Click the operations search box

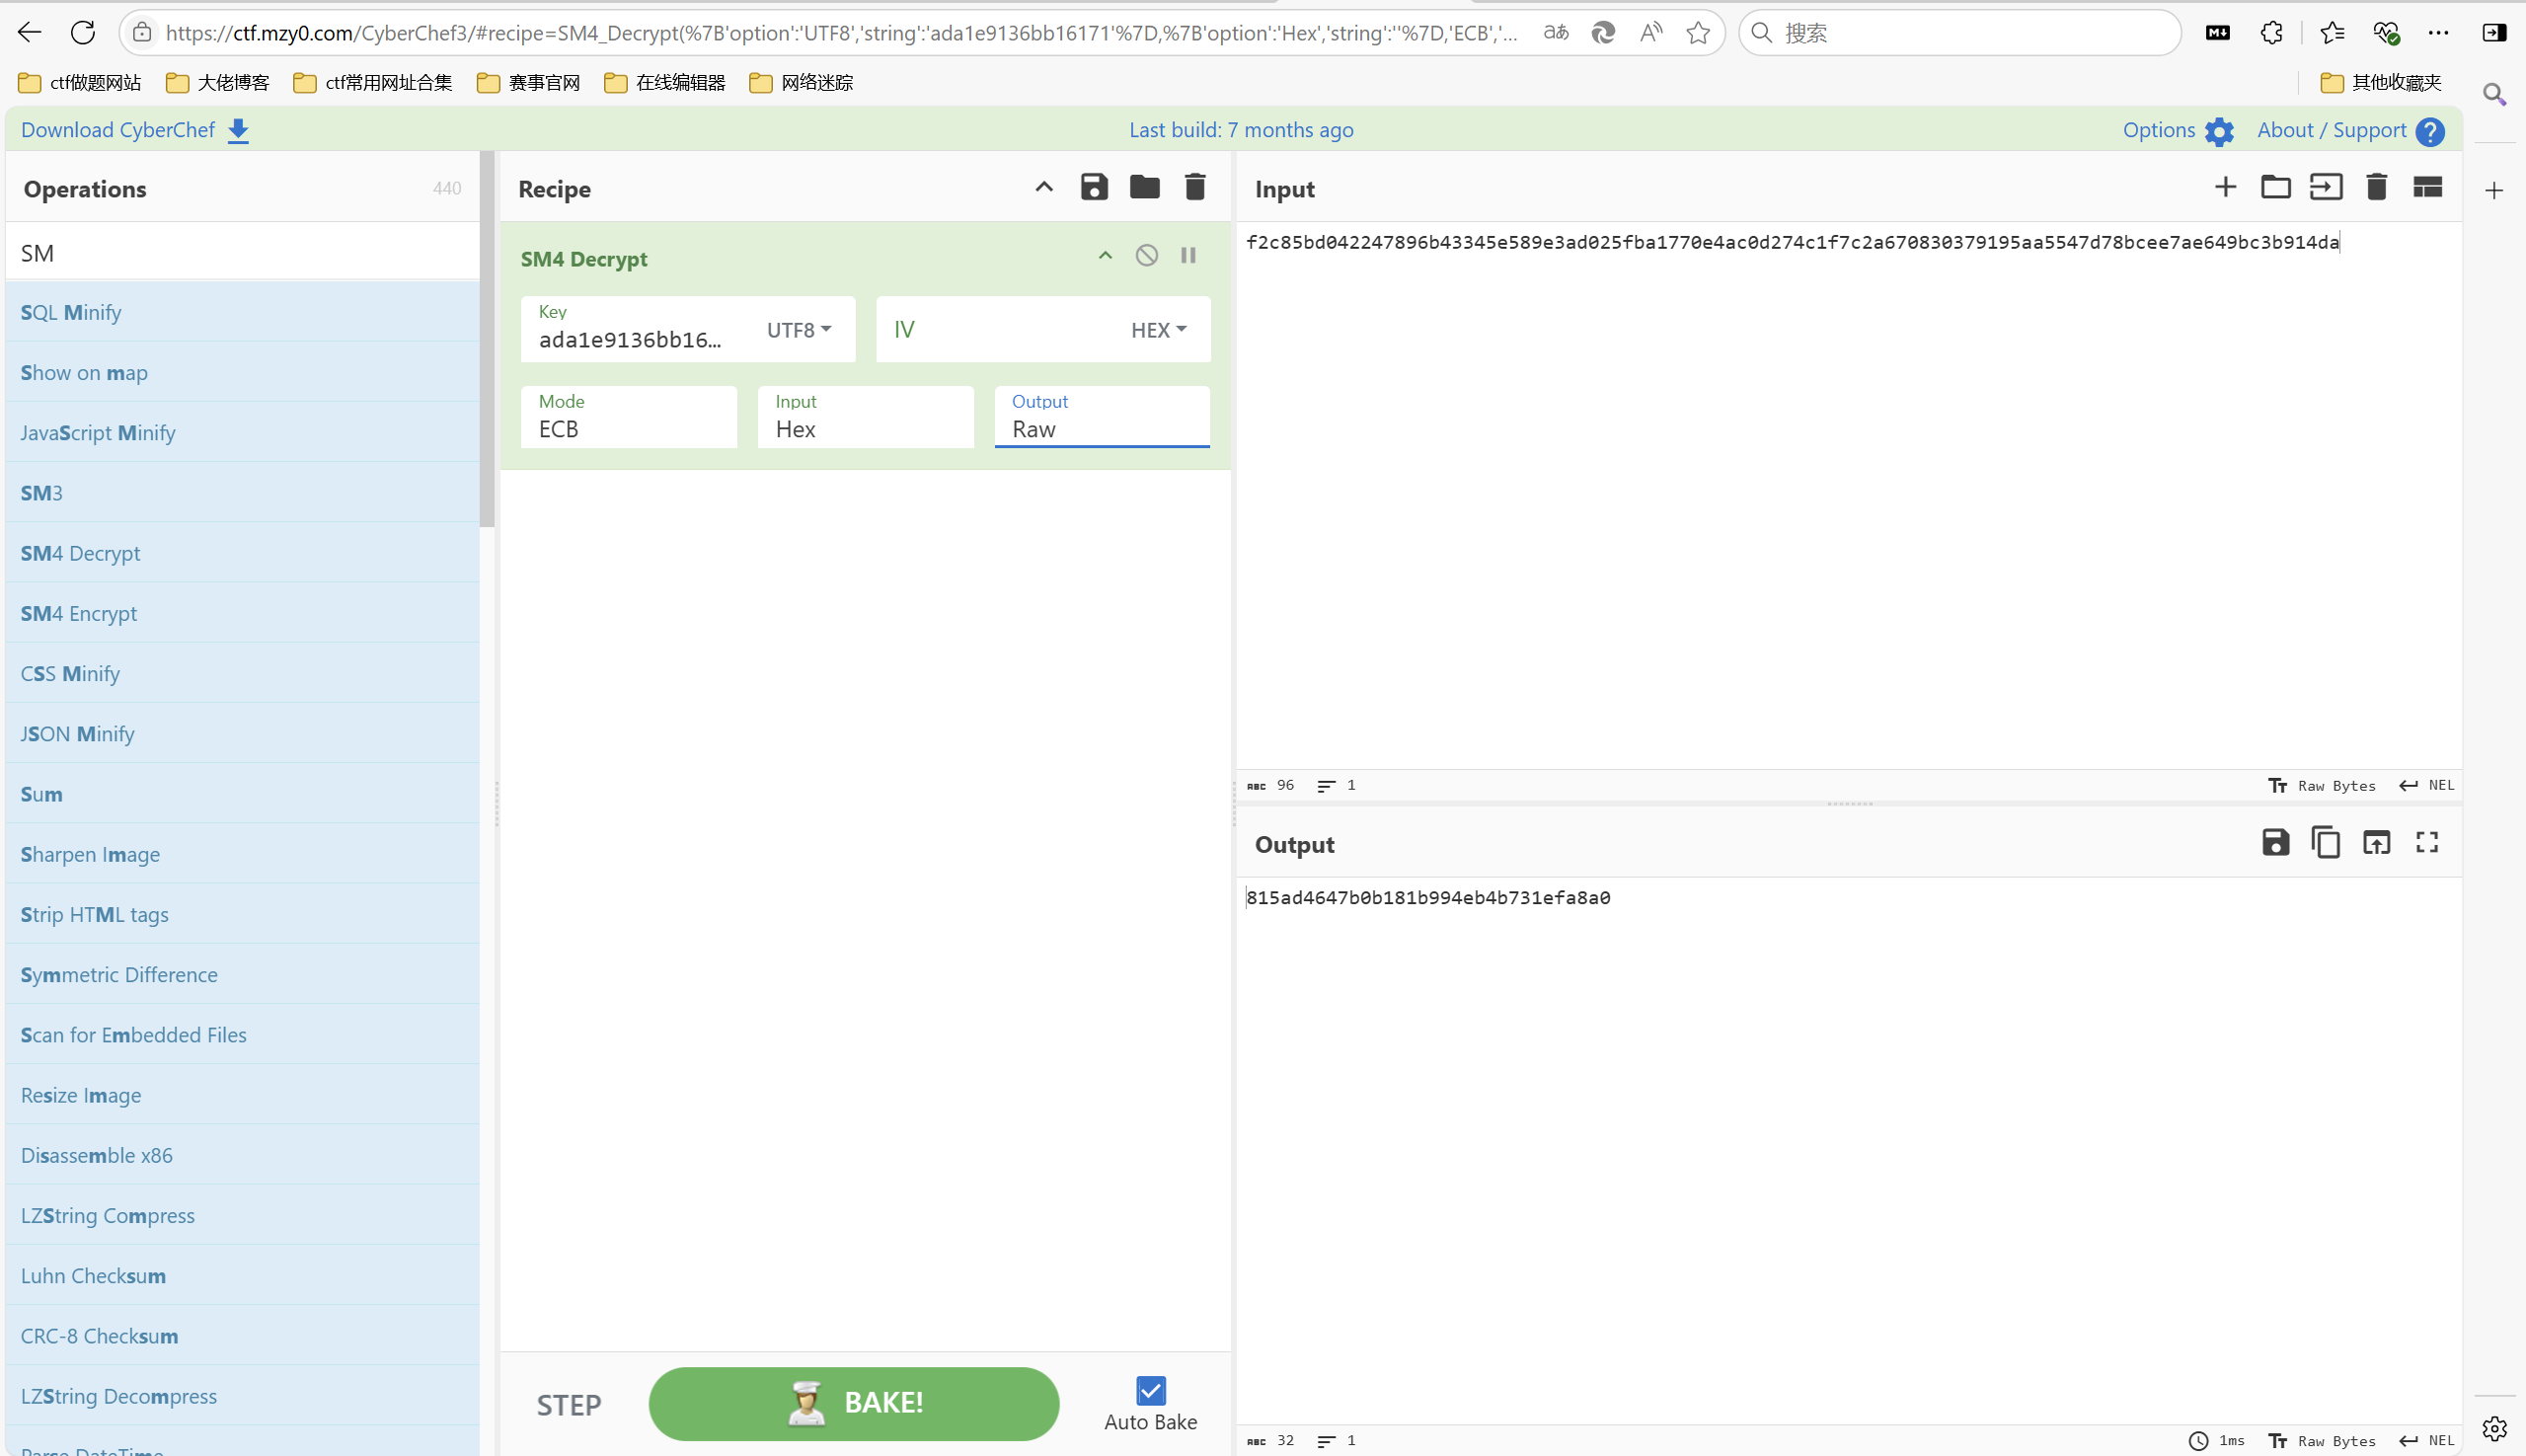243,252
